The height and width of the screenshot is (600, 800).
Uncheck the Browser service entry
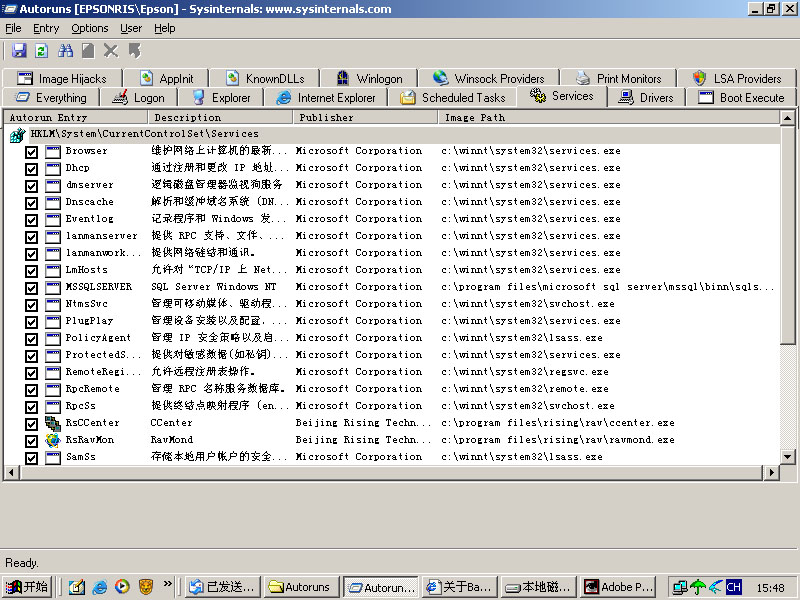(31, 152)
